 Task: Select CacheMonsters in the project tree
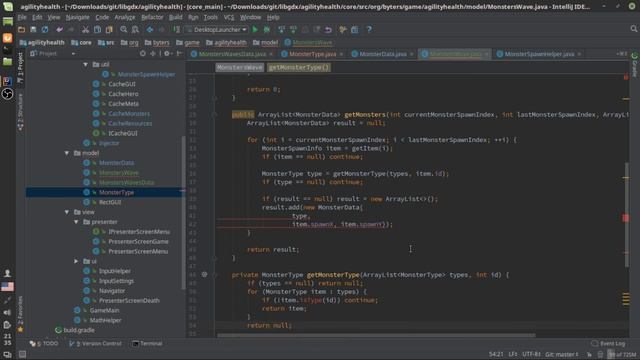[x=129, y=113]
